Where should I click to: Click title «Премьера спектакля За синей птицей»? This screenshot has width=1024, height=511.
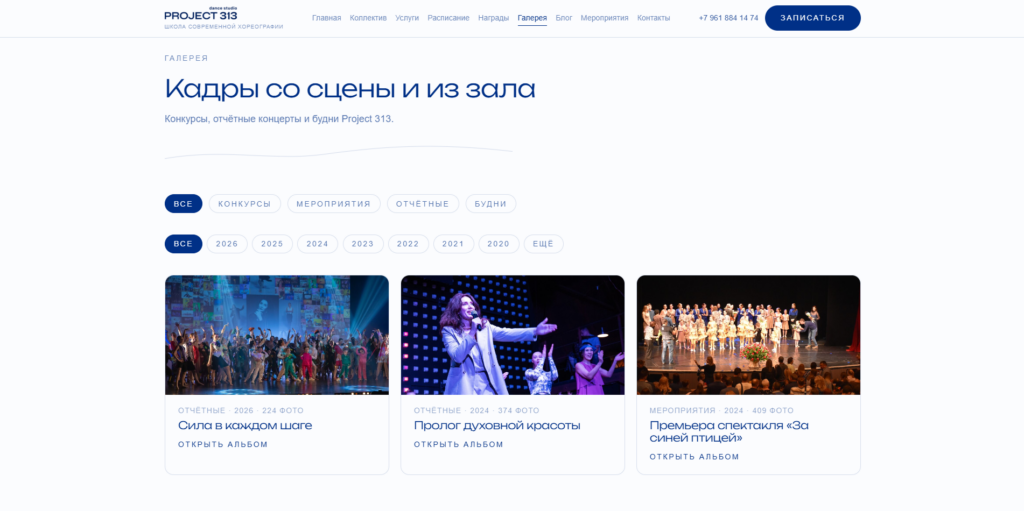pos(729,431)
